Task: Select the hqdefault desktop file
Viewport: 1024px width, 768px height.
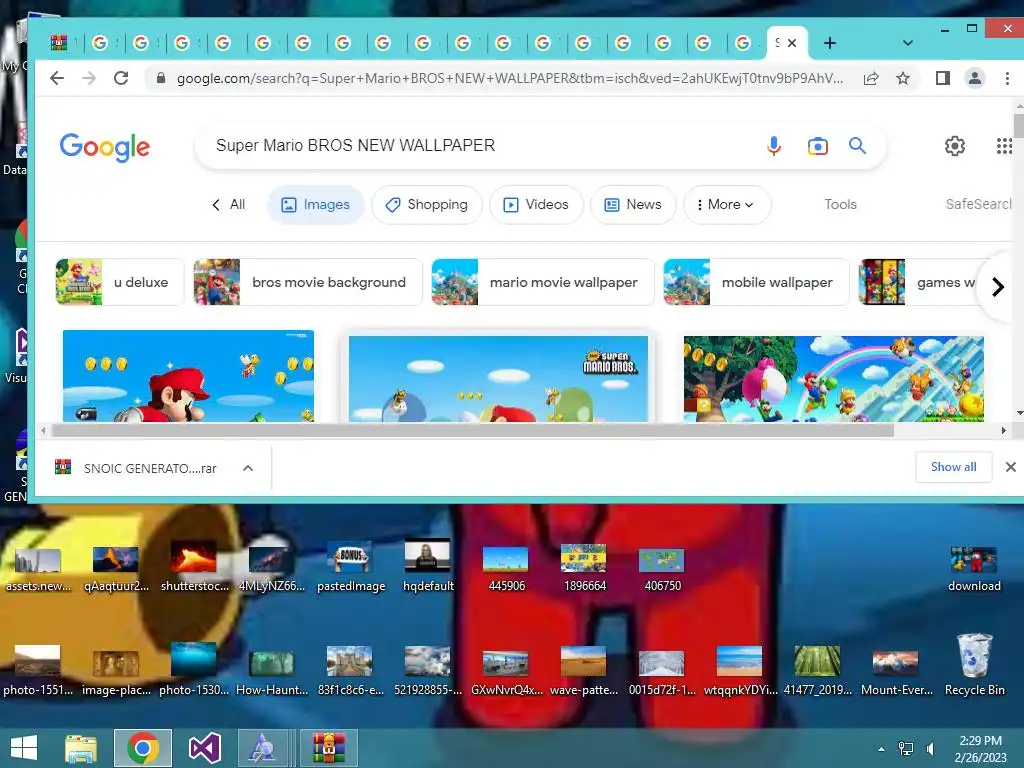Action: [x=428, y=566]
